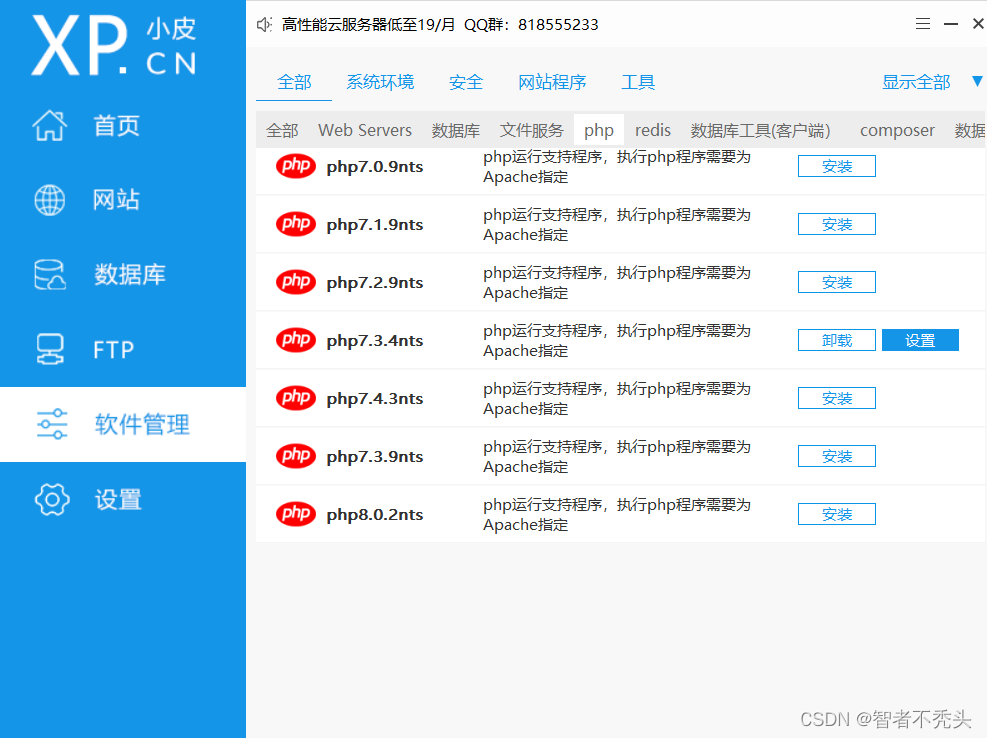This screenshot has height=738, width=987.
Task: Click the php7.3.4nts PHP logo
Action: click(x=296, y=340)
